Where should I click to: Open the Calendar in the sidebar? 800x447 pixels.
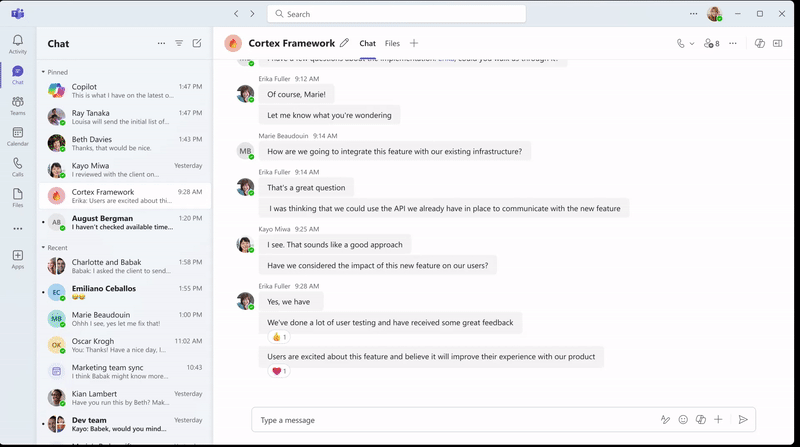click(x=18, y=135)
